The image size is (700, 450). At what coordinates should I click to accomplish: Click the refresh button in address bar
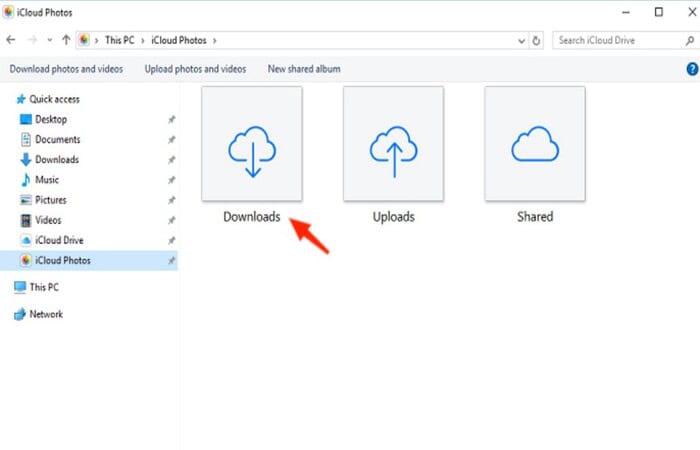(x=537, y=41)
